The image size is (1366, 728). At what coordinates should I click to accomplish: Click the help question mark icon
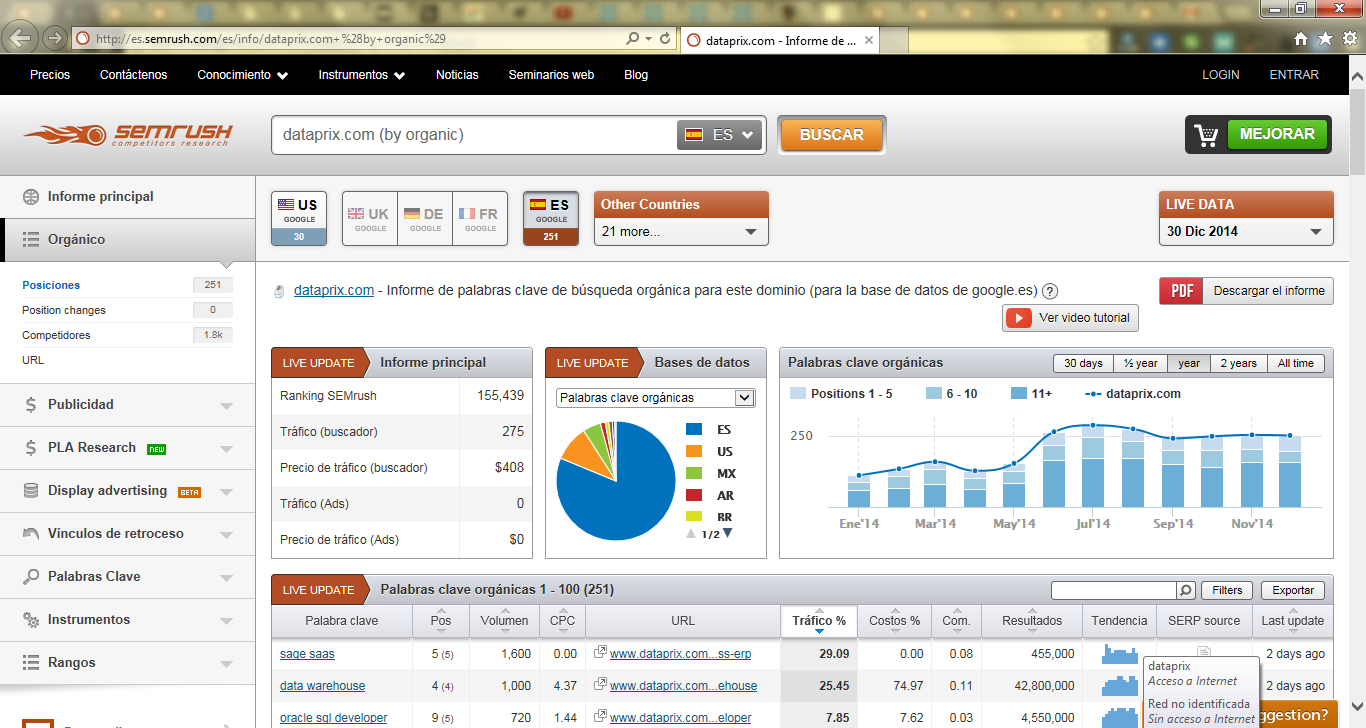tap(1050, 292)
